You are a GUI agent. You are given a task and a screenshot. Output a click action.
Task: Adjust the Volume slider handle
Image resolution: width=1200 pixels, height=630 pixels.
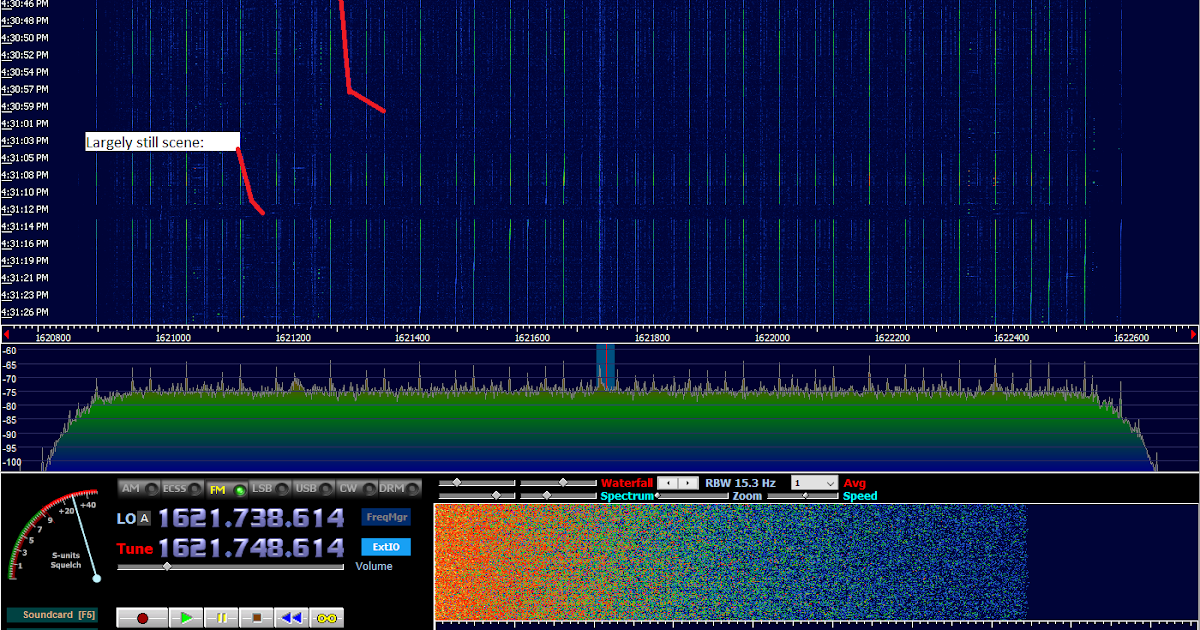point(167,566)
